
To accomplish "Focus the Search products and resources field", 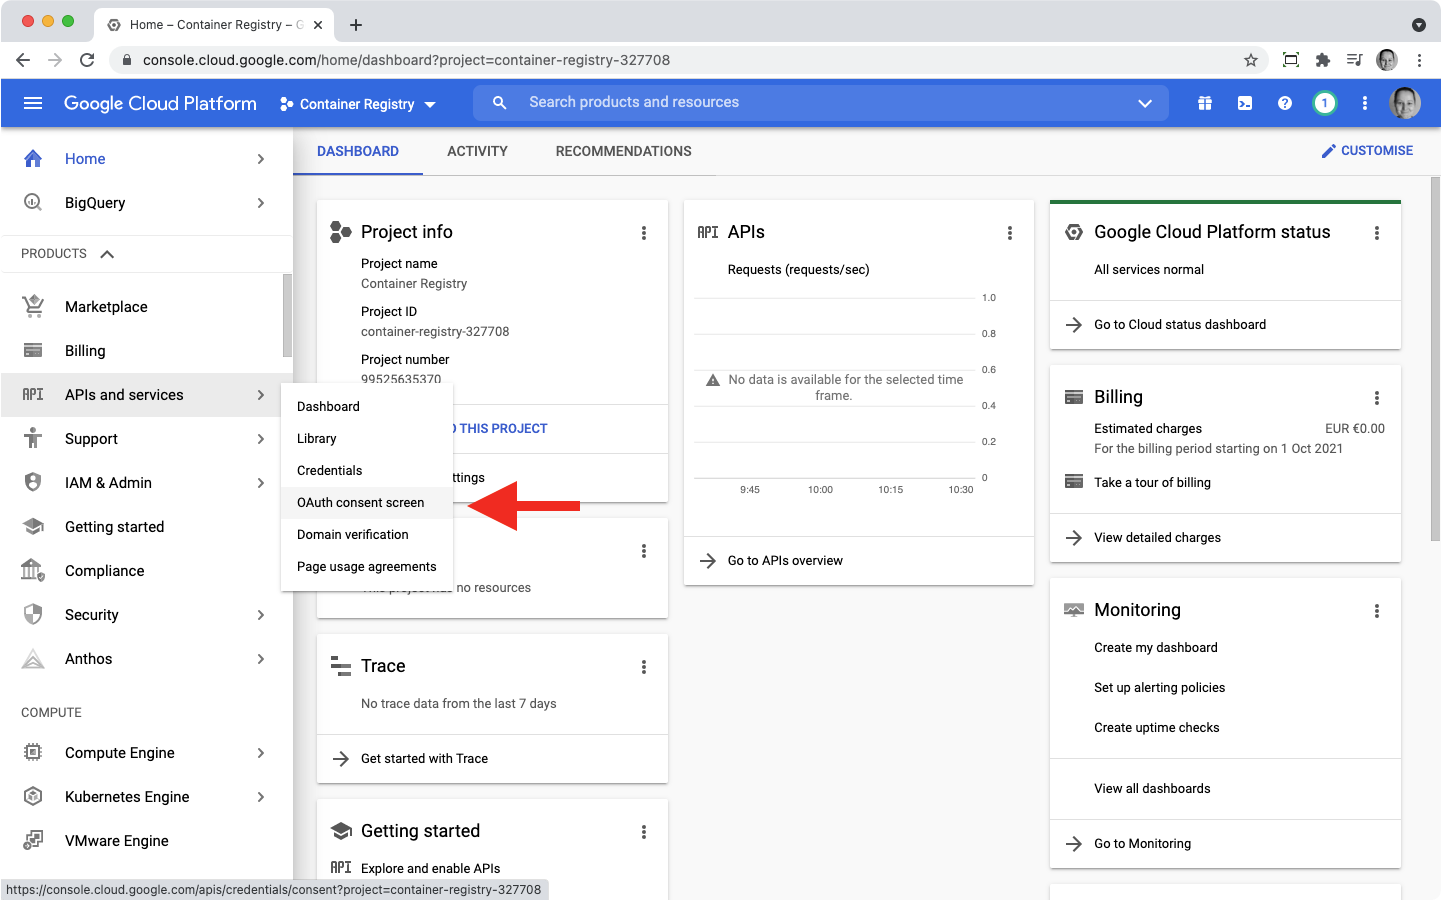I will point(820,103).
